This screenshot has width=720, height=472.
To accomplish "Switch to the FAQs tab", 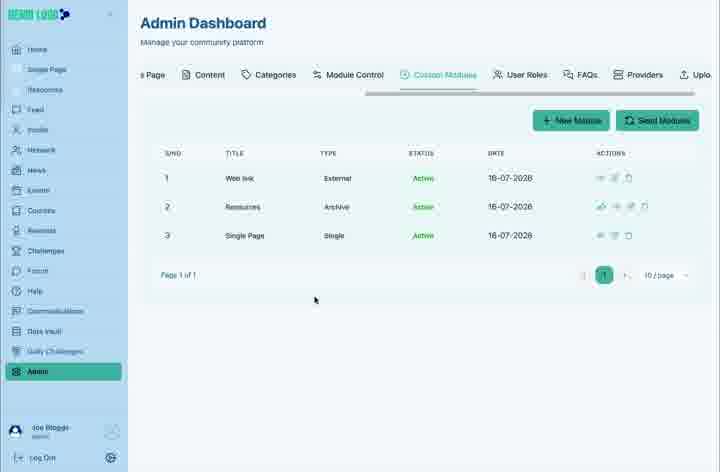I will click(580, 75).
